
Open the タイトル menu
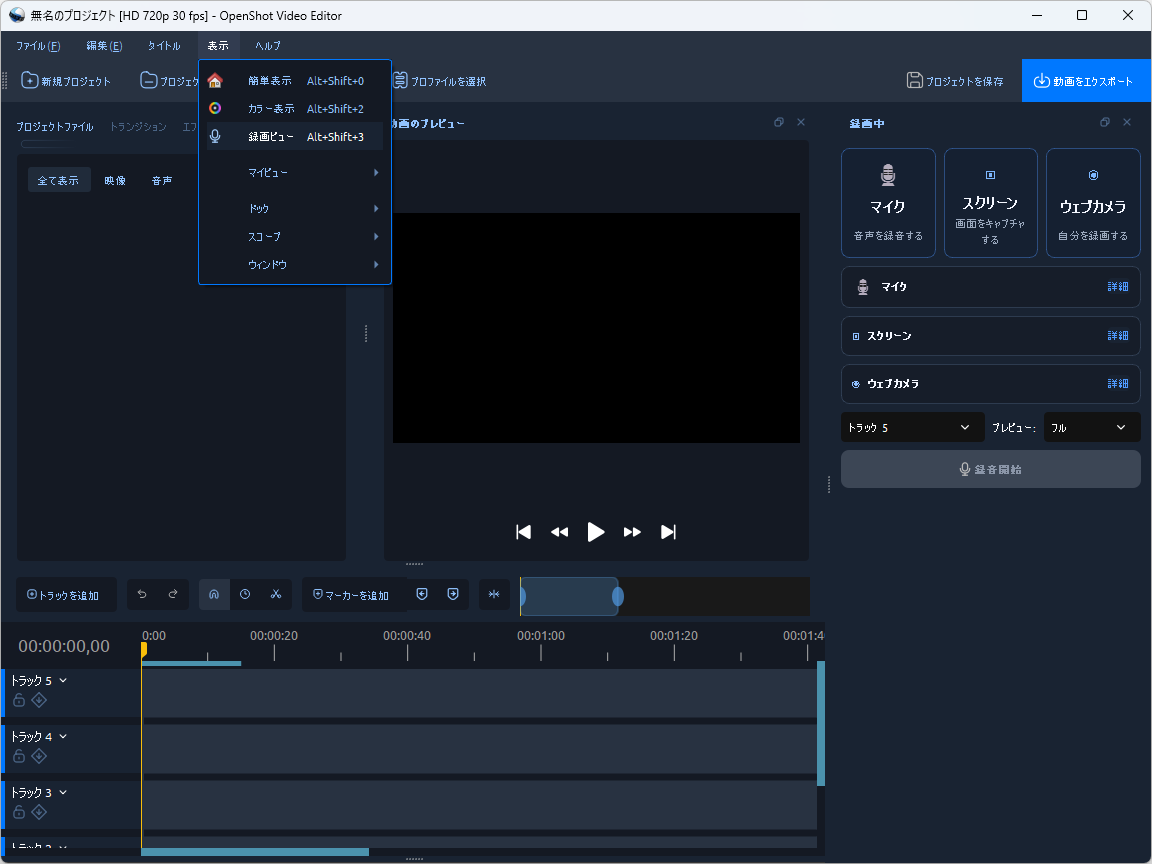point(164,46)
